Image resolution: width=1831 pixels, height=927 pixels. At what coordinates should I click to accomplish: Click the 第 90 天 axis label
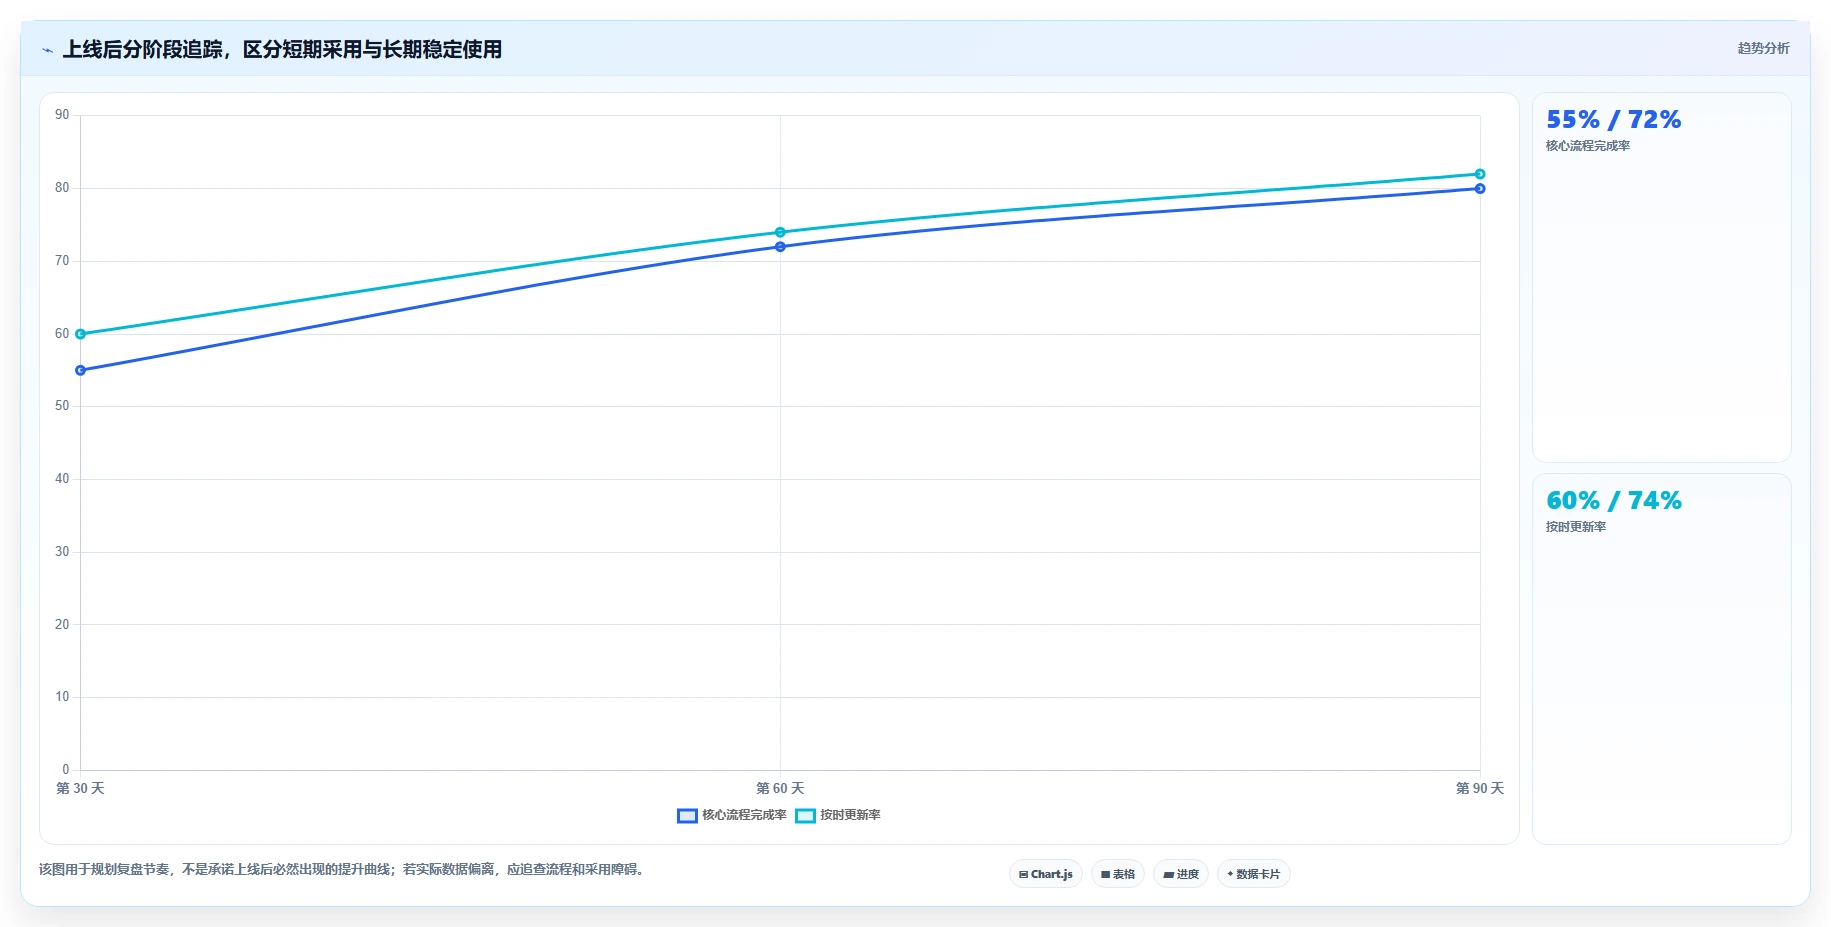click(x=1480, y=788)
